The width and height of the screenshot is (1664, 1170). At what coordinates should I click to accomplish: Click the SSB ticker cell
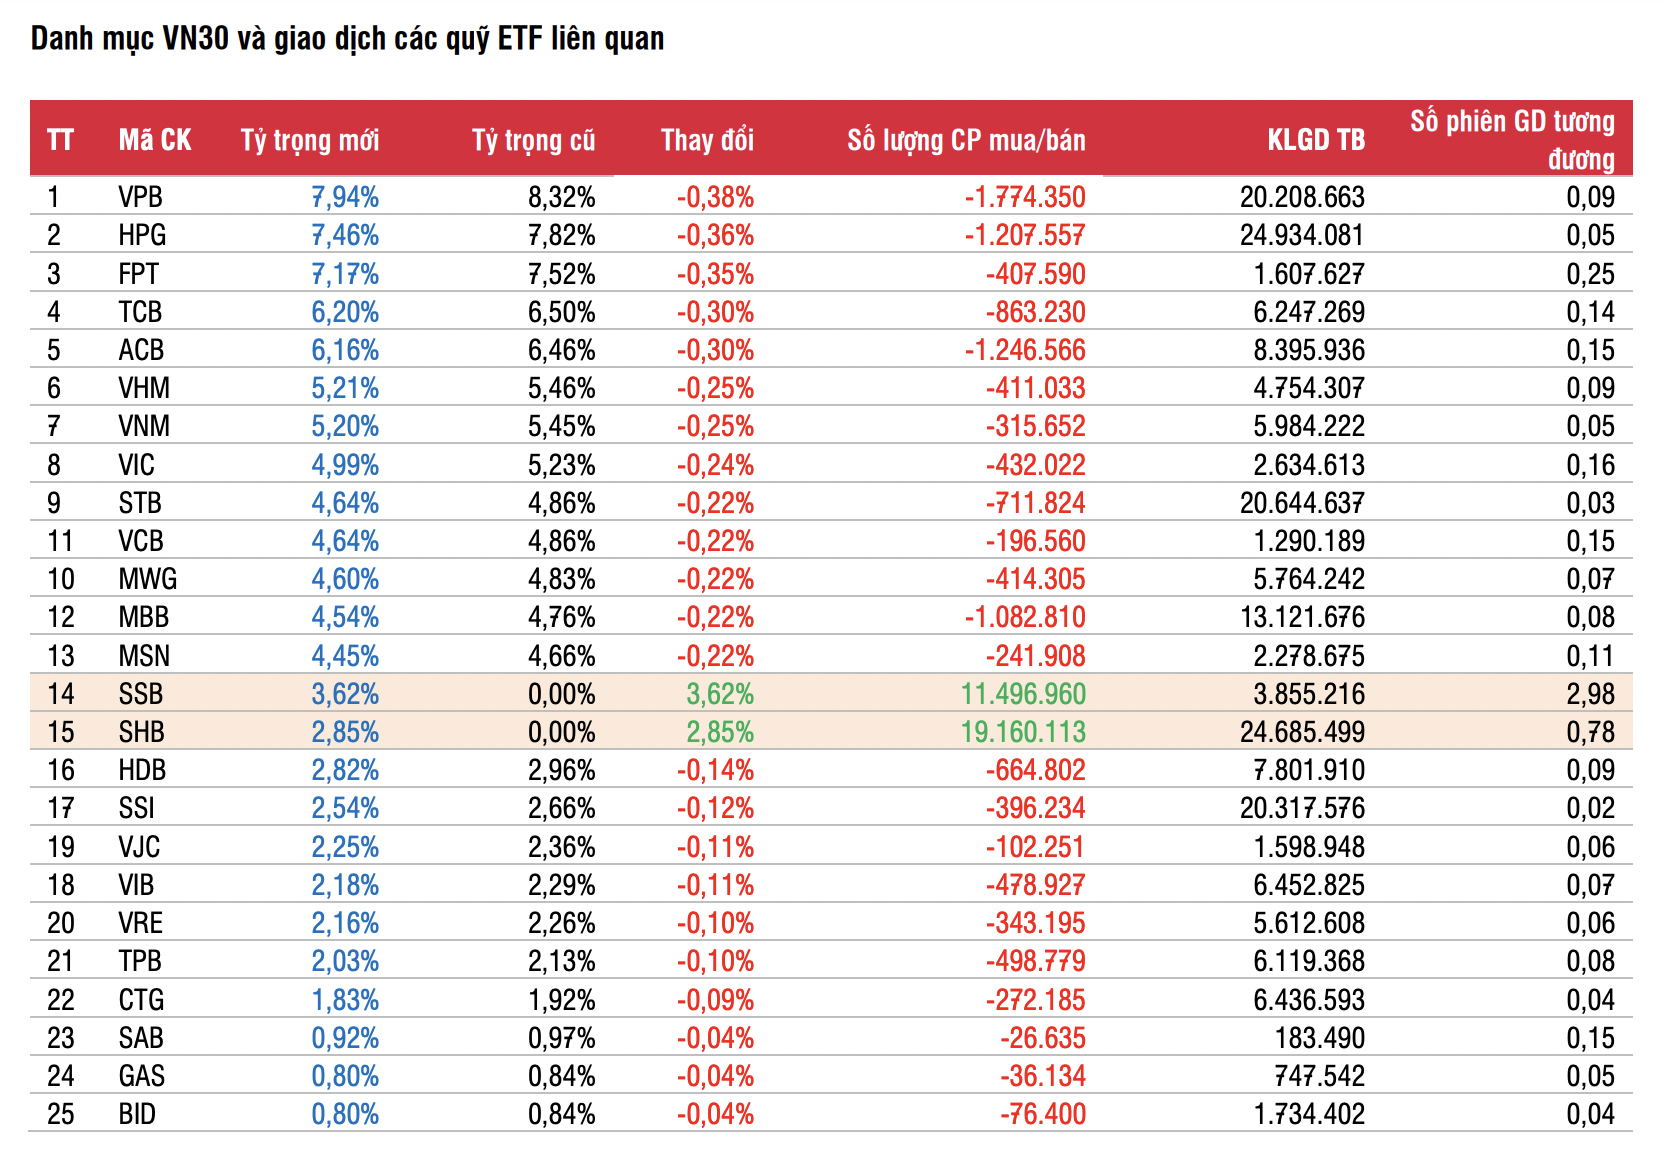coord(141,694)
